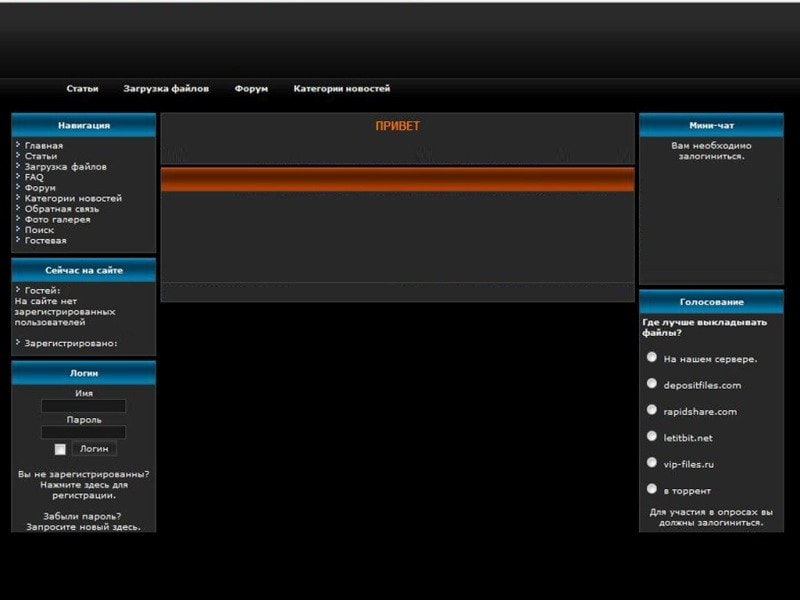Click into the Имя username field
800x600 pixels.
pos(83,406)
